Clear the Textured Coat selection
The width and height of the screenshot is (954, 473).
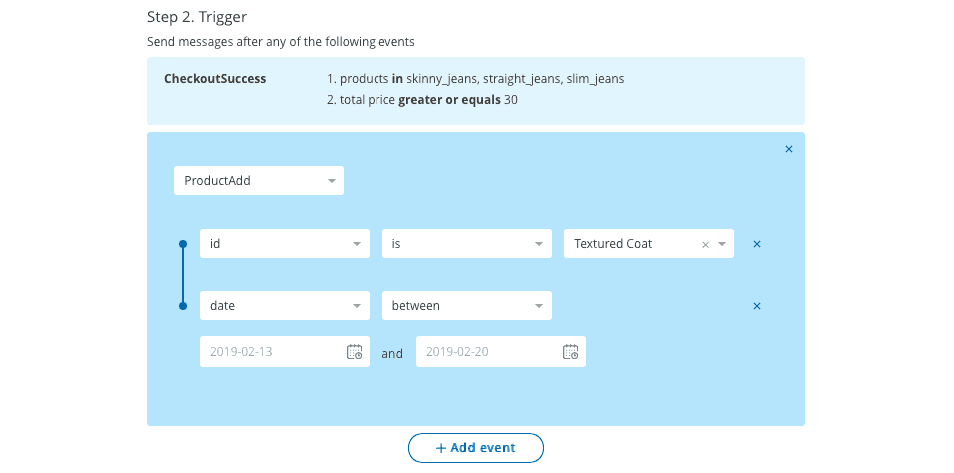point(705,244)
